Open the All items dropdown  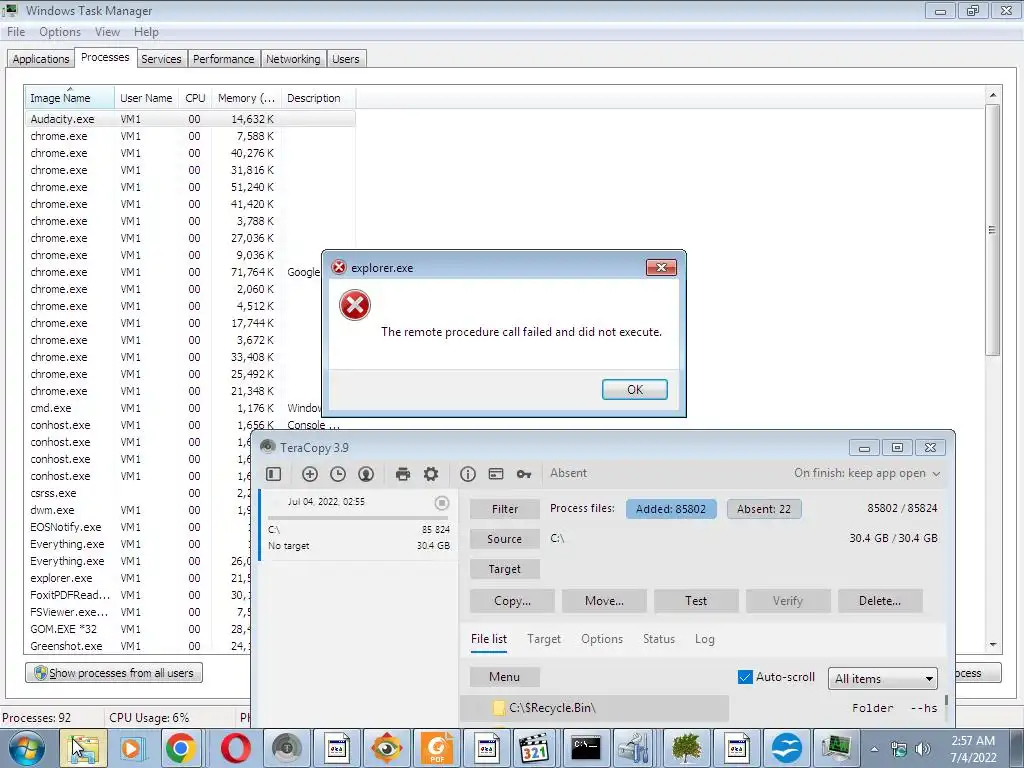[883, 679]
